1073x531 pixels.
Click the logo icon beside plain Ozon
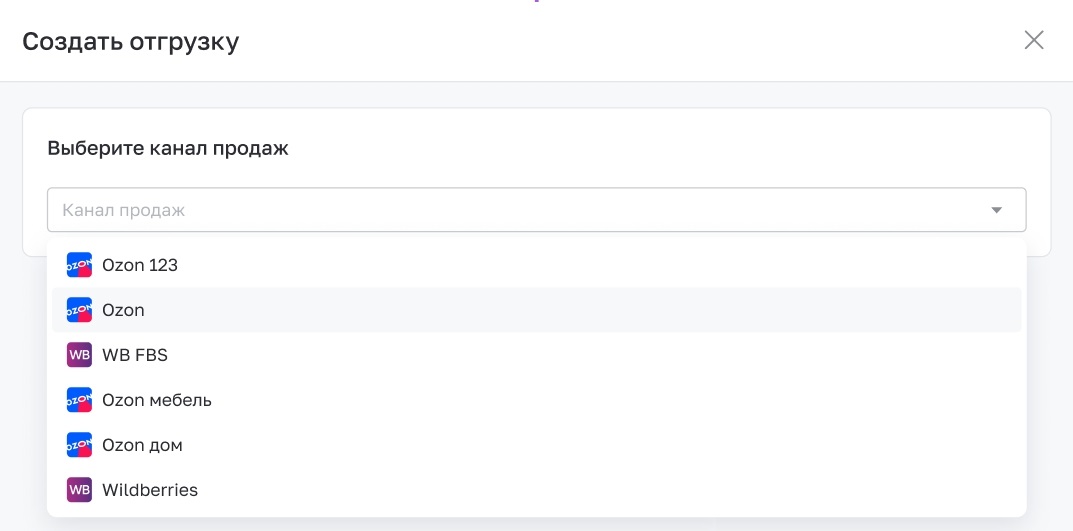[79, 310]
